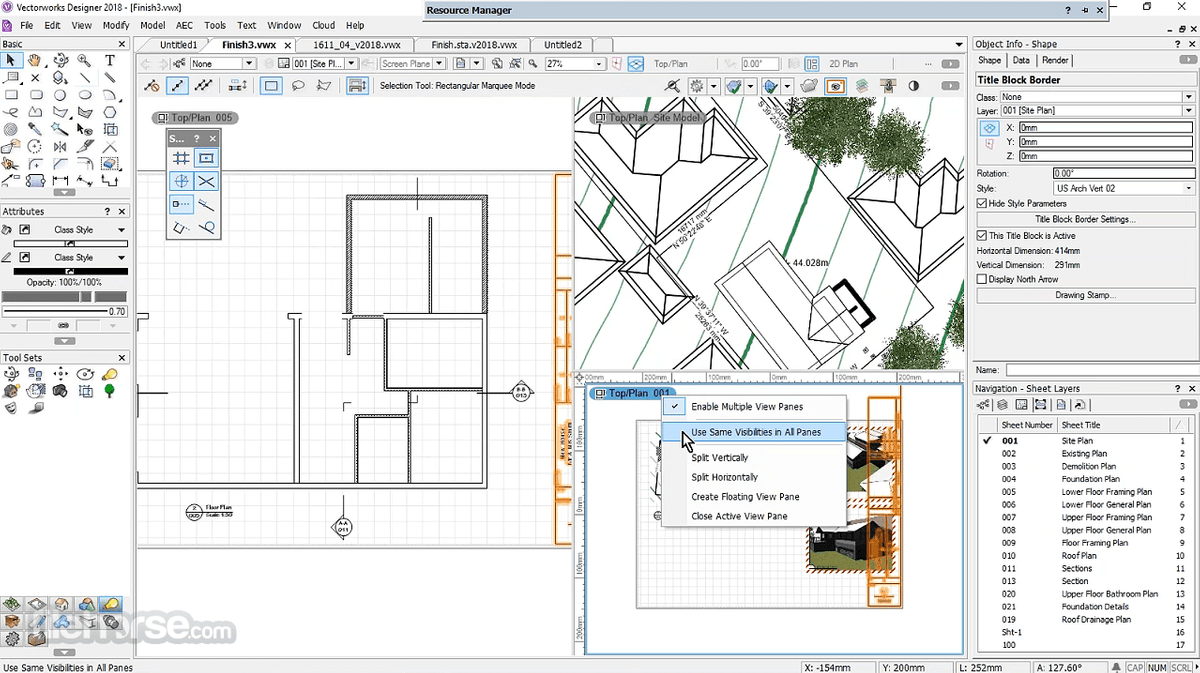This screenshot has height=673, width=1200.
Task: Select the Flyover rotation tool
Action: tap(60, 60)
